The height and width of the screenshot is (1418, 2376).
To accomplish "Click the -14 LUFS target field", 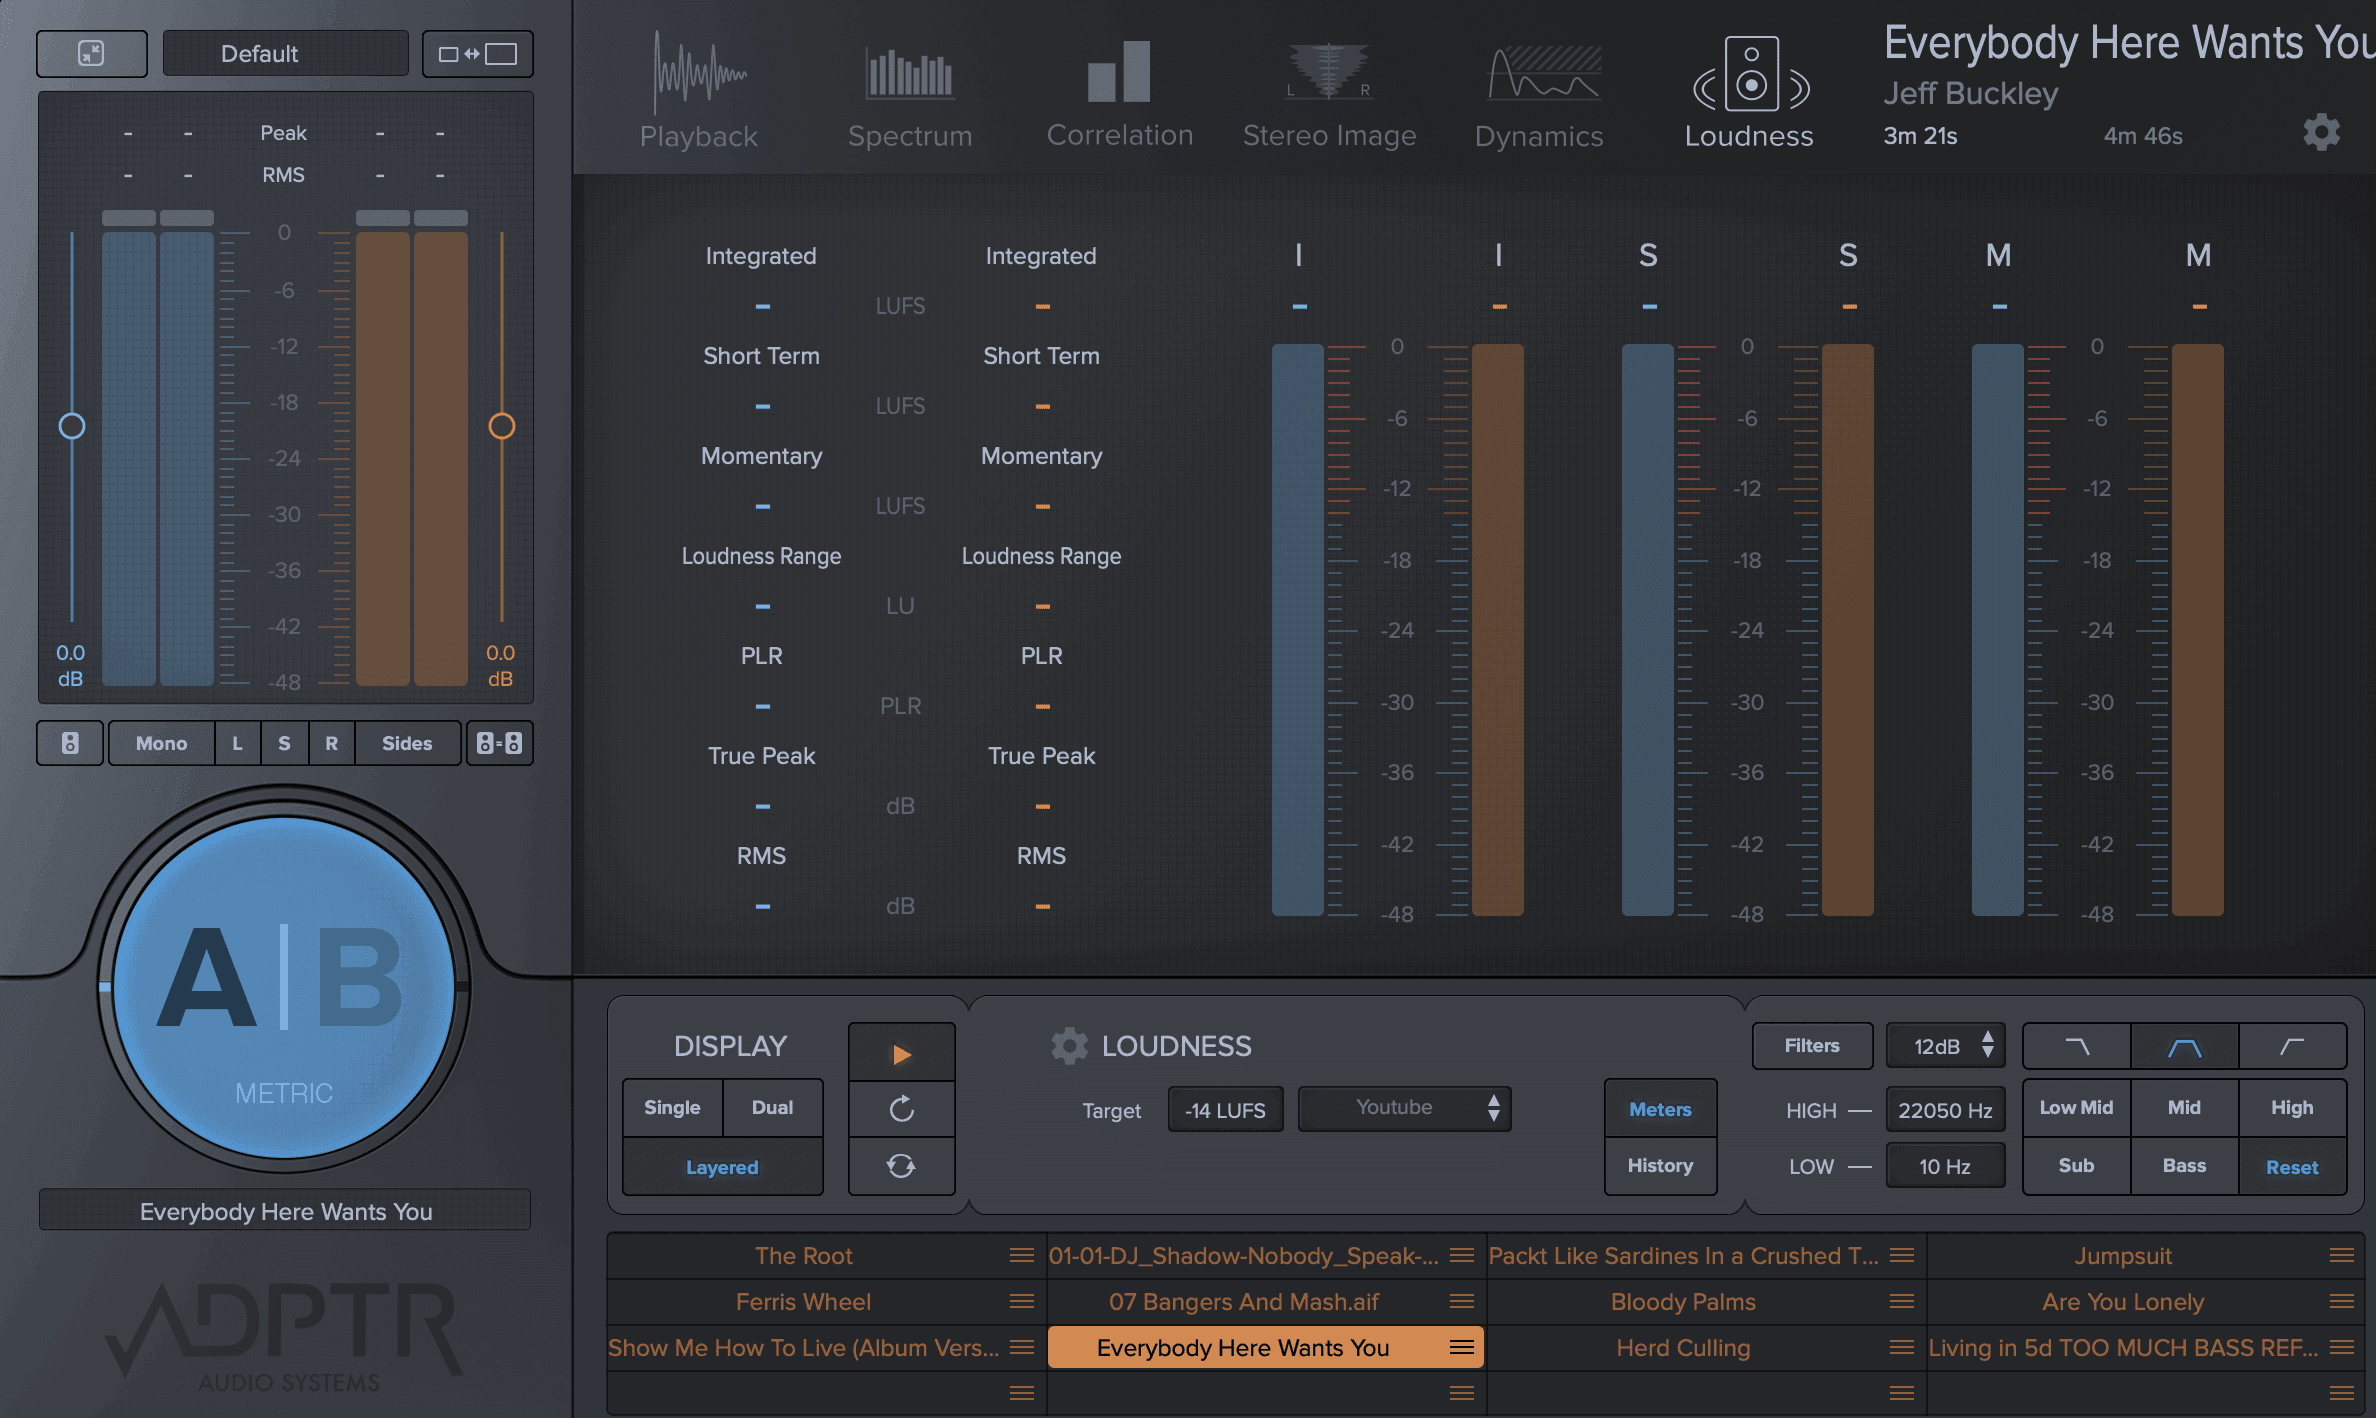I will (1225, 1110).
